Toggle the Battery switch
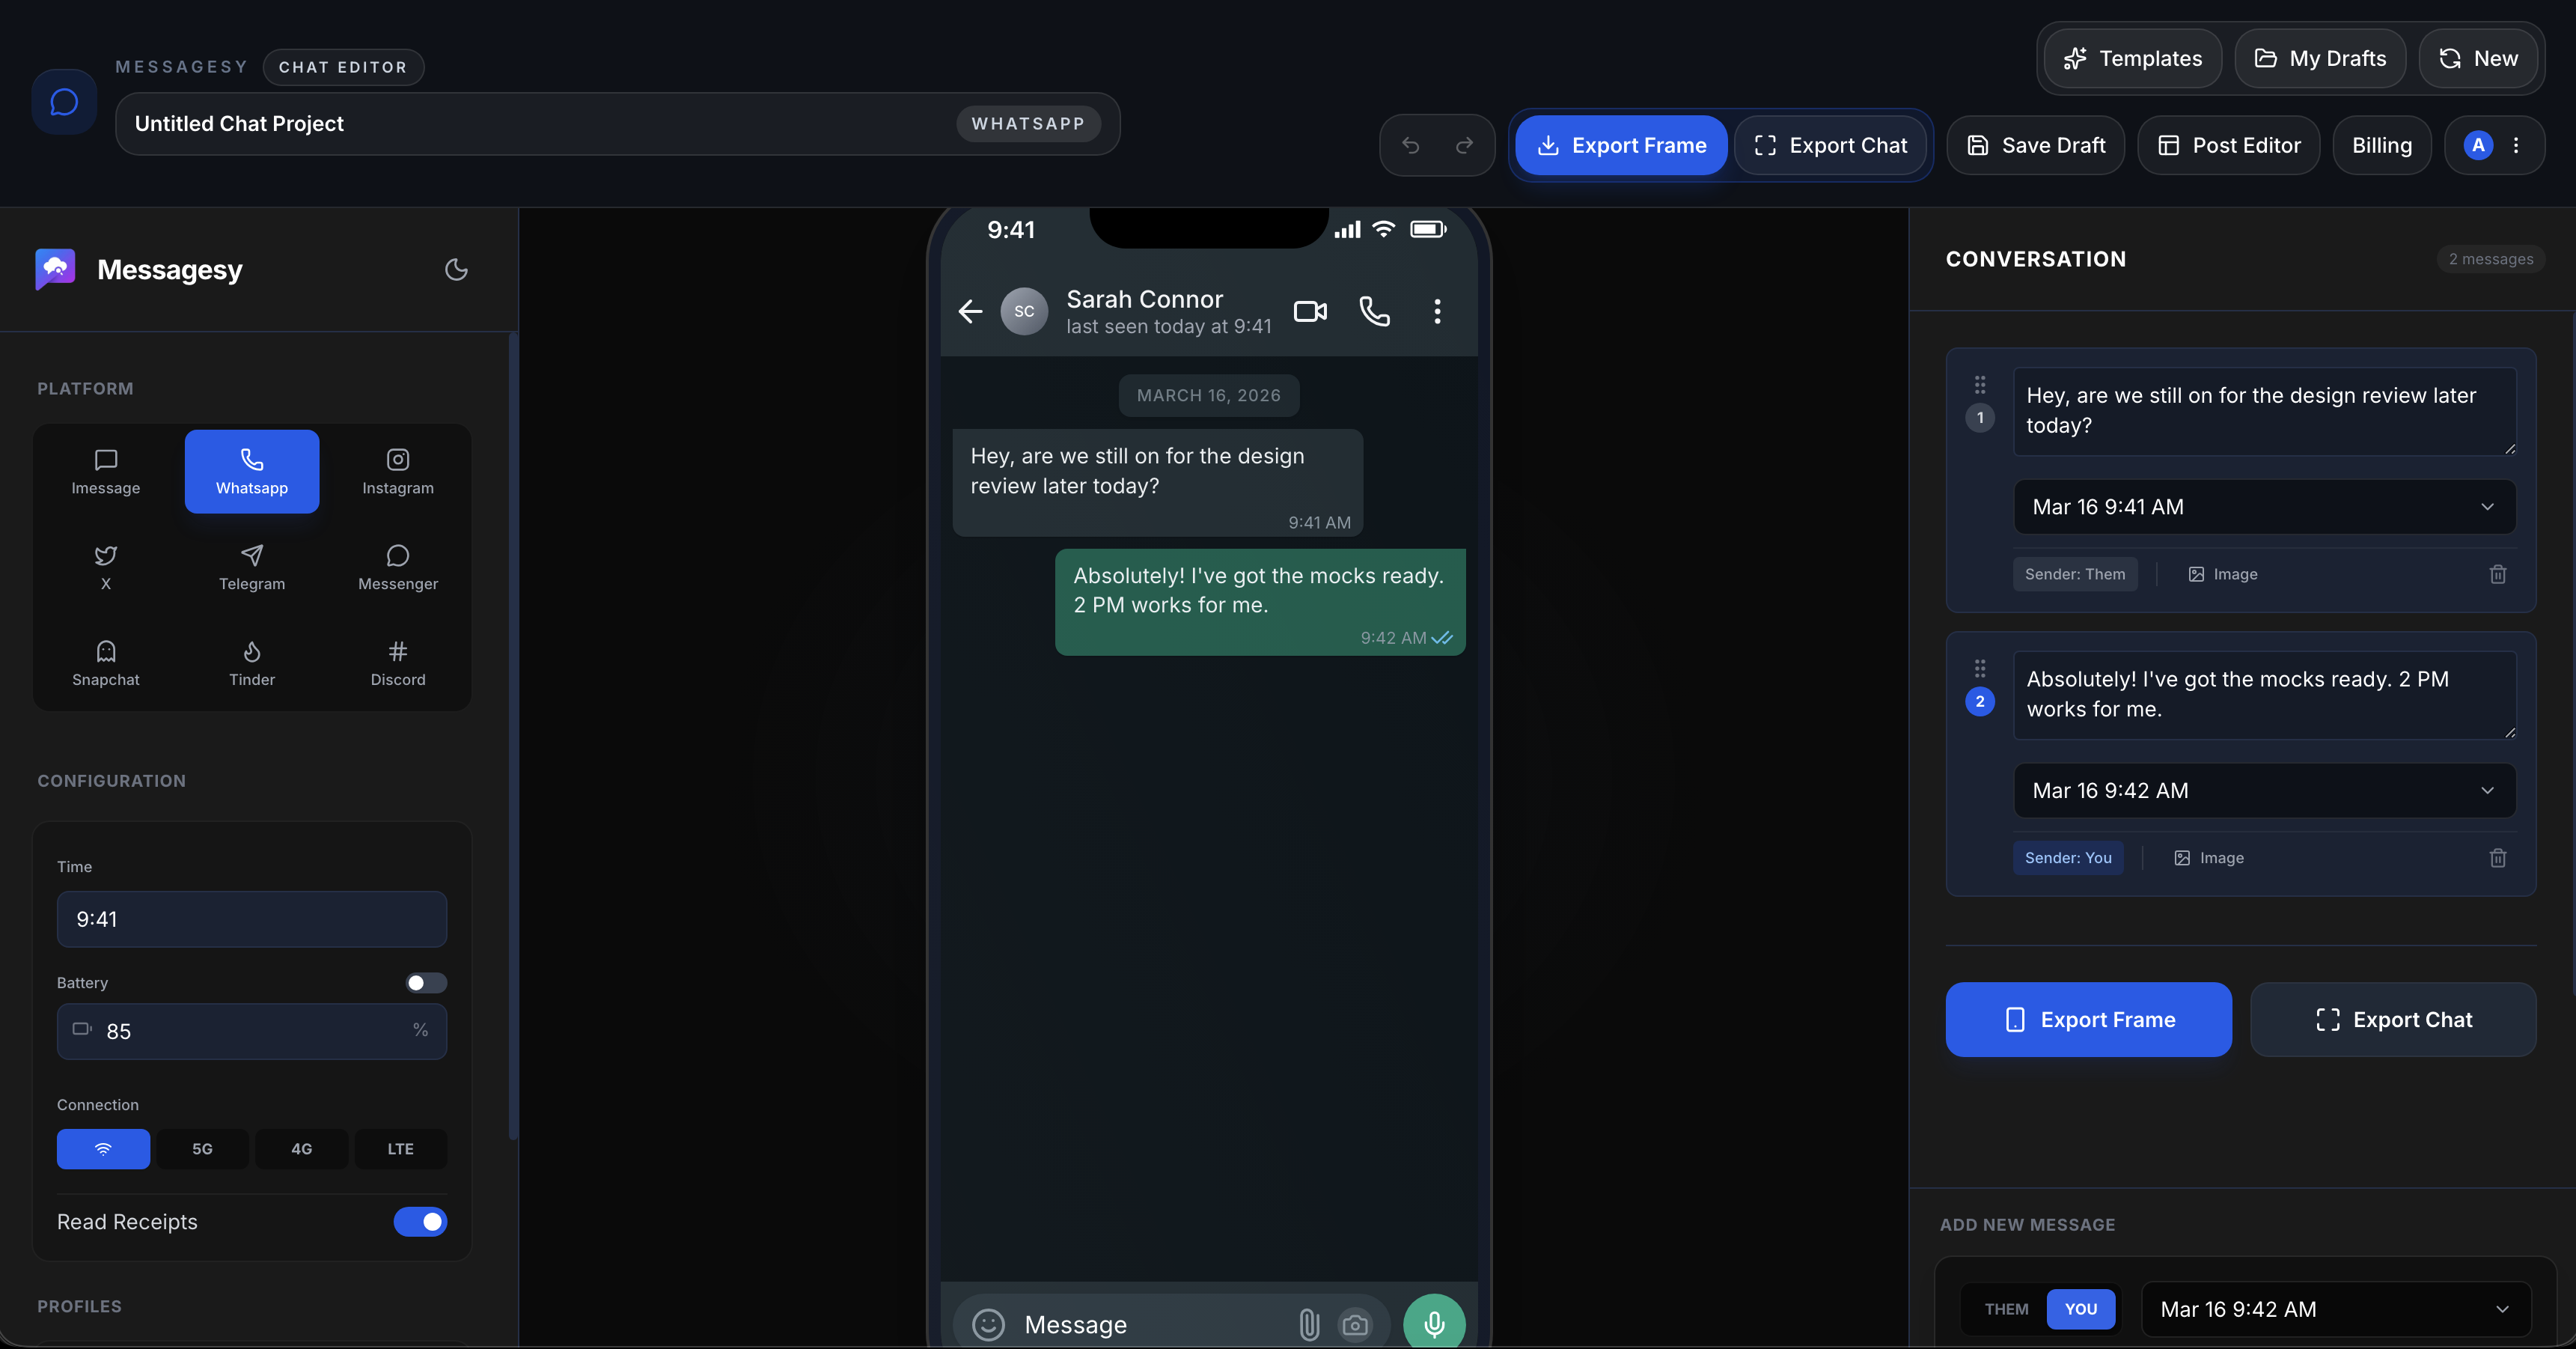 tap(426, 983)
